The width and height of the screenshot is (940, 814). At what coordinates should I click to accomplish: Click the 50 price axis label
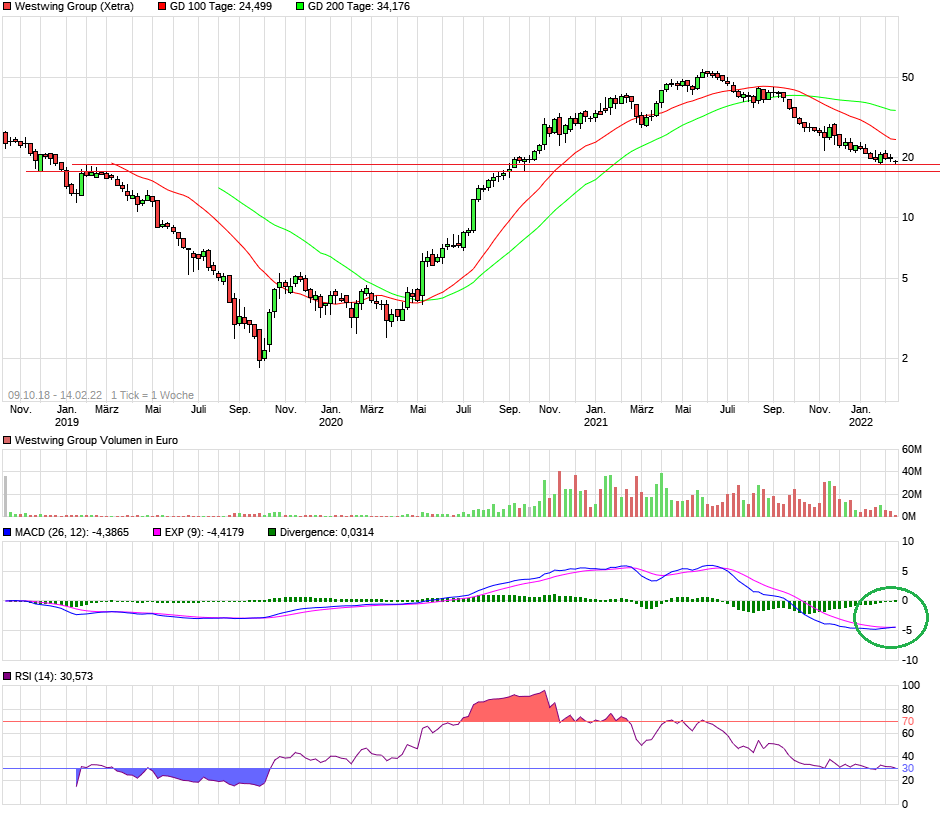coord(908,77)
